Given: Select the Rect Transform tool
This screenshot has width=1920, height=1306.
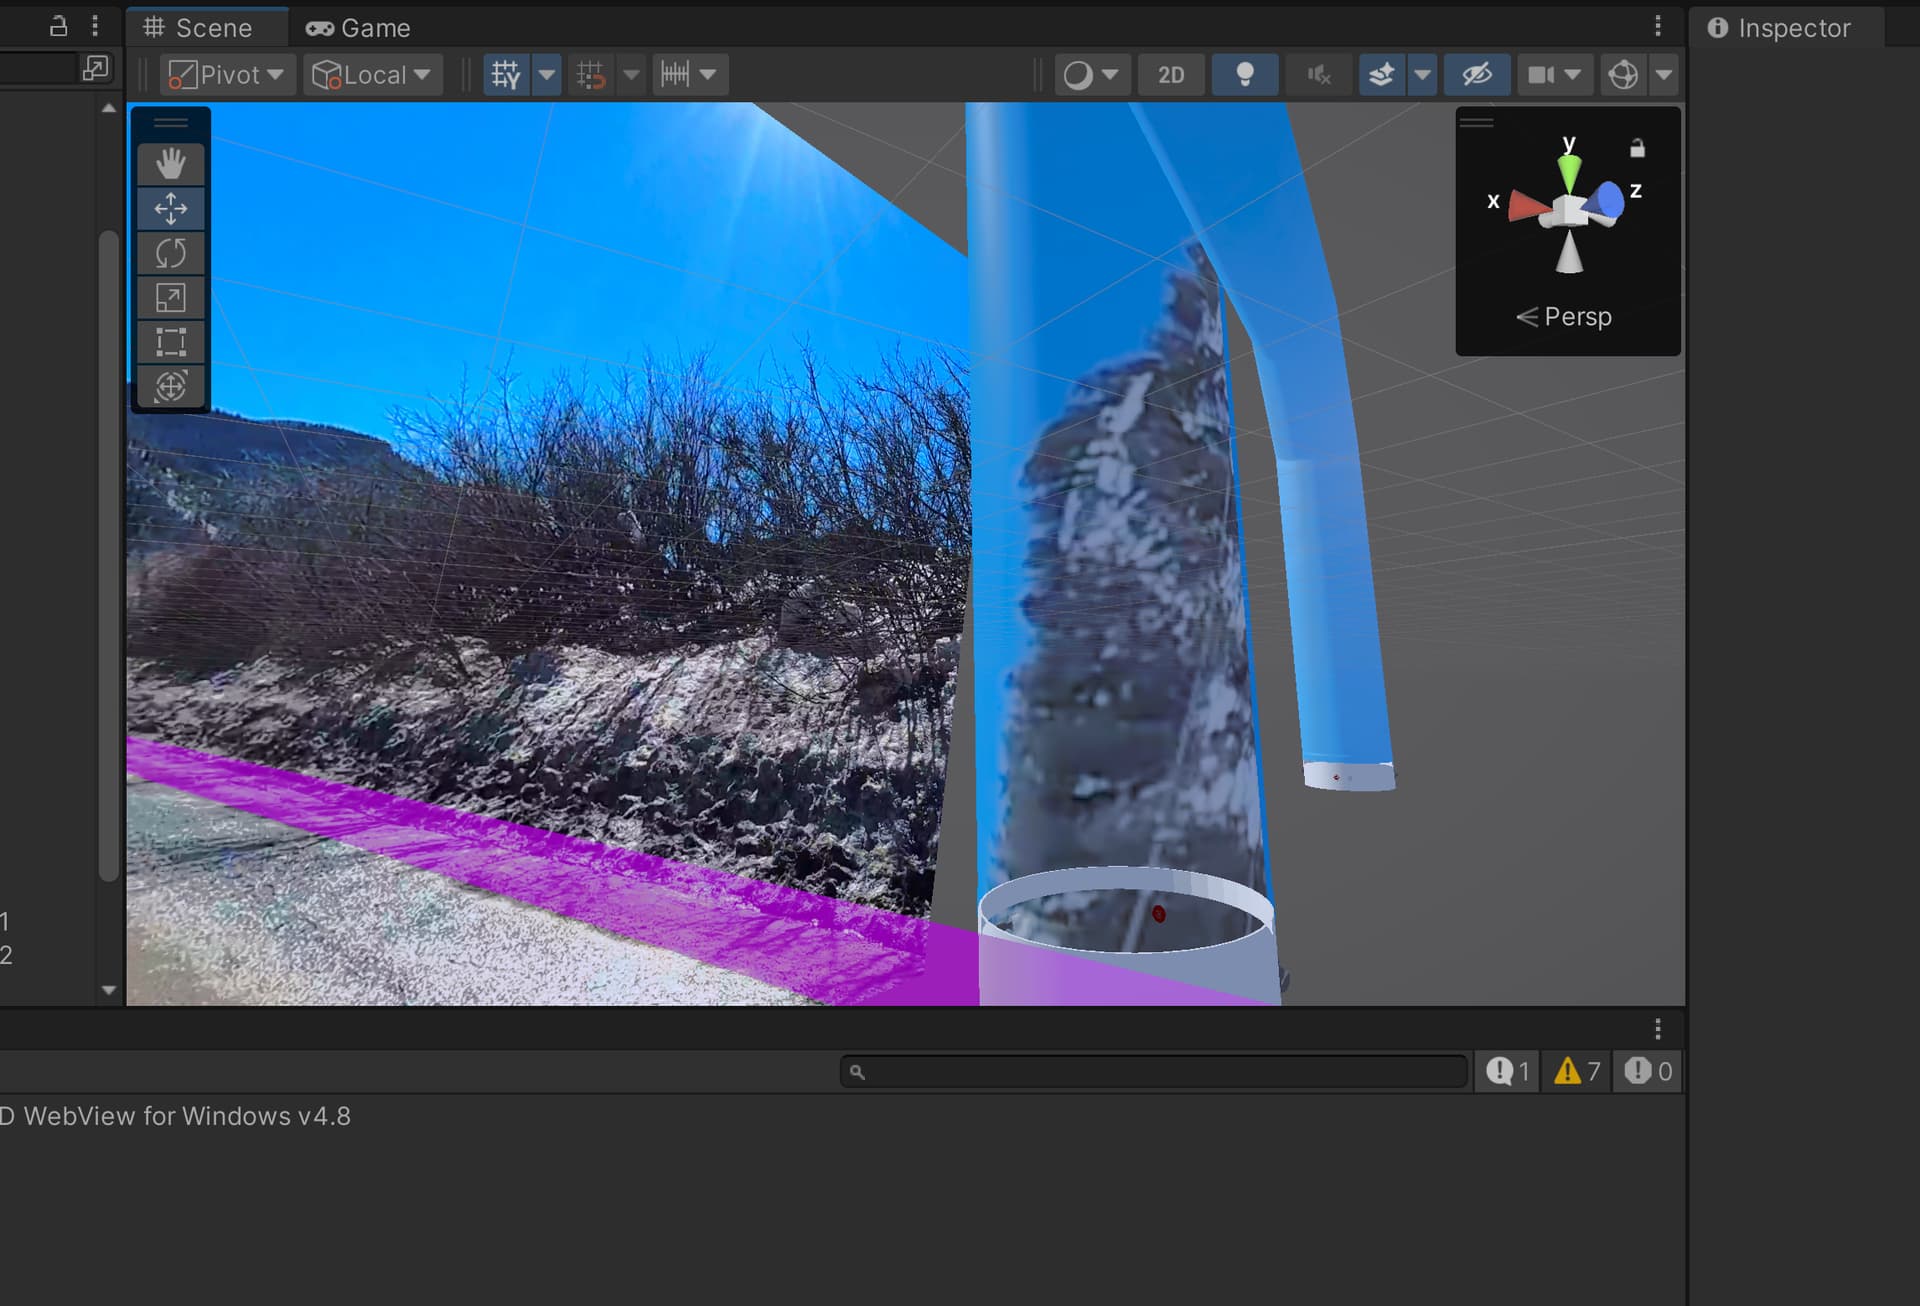Looking at the screenshot, I should tap(170, 341).
